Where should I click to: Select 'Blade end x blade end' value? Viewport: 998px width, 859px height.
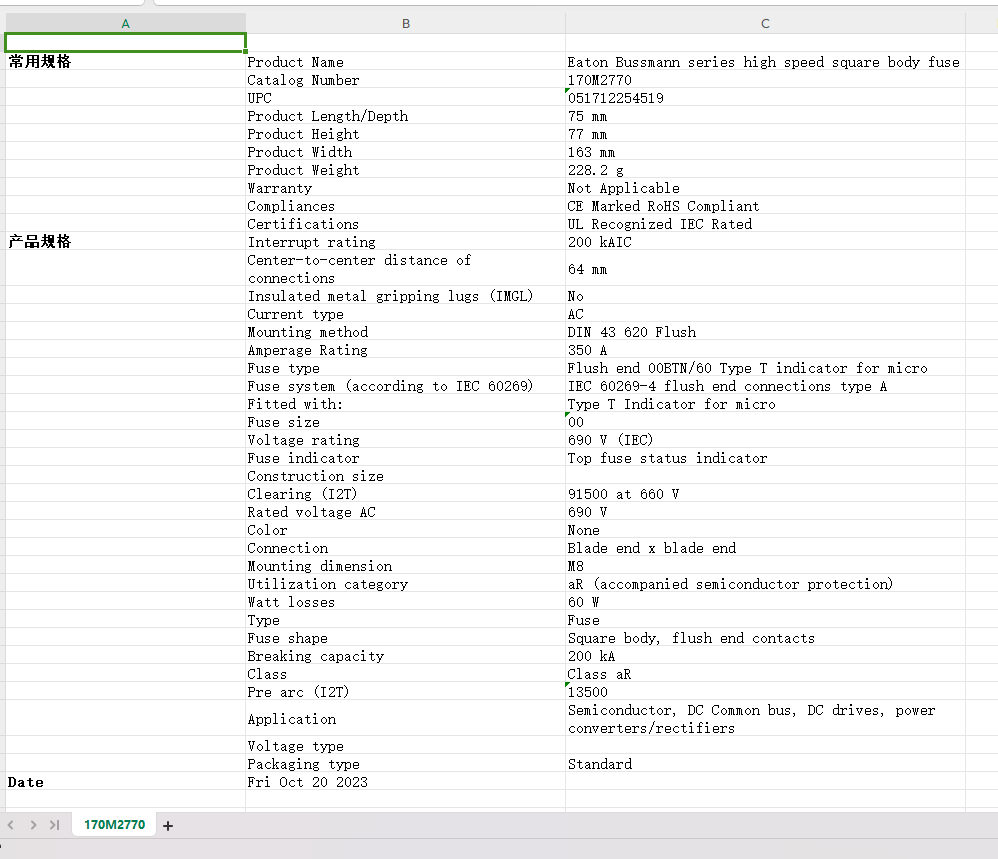click(x=765, y=548)
